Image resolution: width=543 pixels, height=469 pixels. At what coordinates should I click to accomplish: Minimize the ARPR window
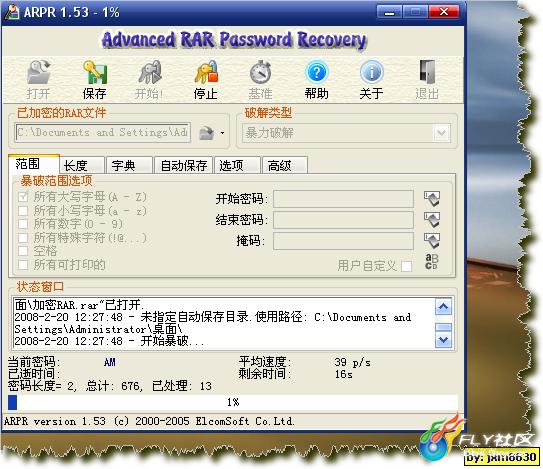pos(389,12)
